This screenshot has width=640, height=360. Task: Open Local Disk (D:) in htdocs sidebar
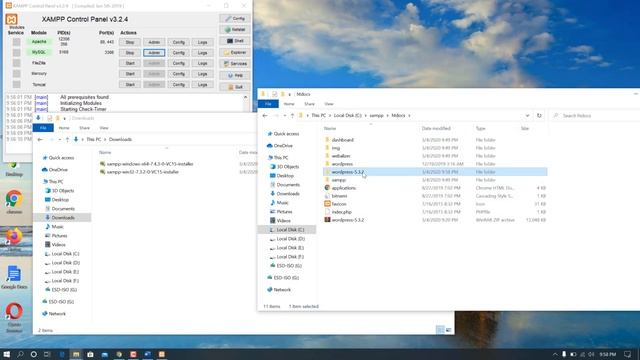tap(290, 239)
